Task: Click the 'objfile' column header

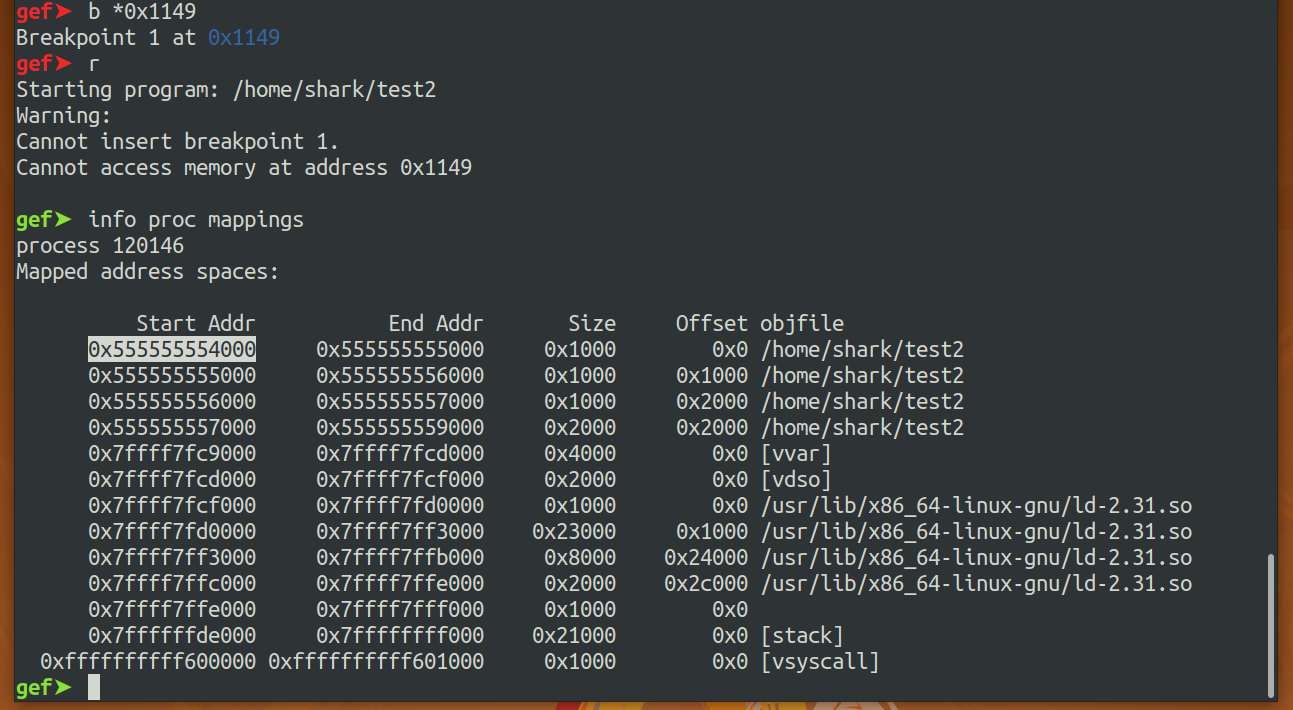Action: pos(802,324)
